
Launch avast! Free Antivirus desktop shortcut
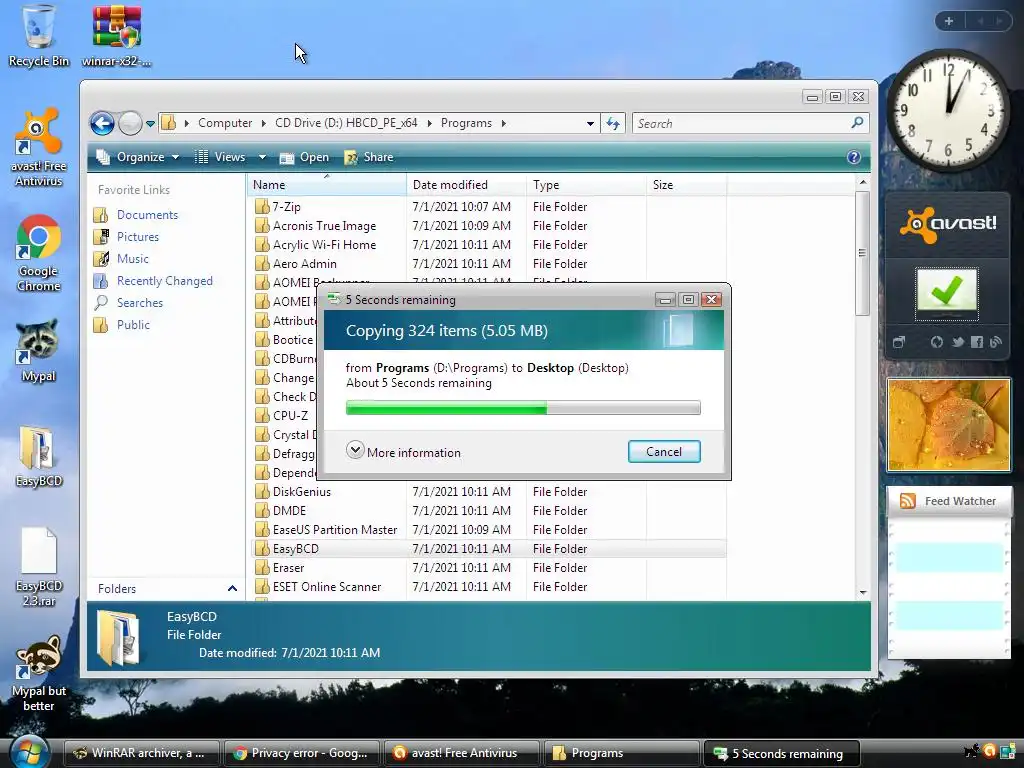(38, 147)
